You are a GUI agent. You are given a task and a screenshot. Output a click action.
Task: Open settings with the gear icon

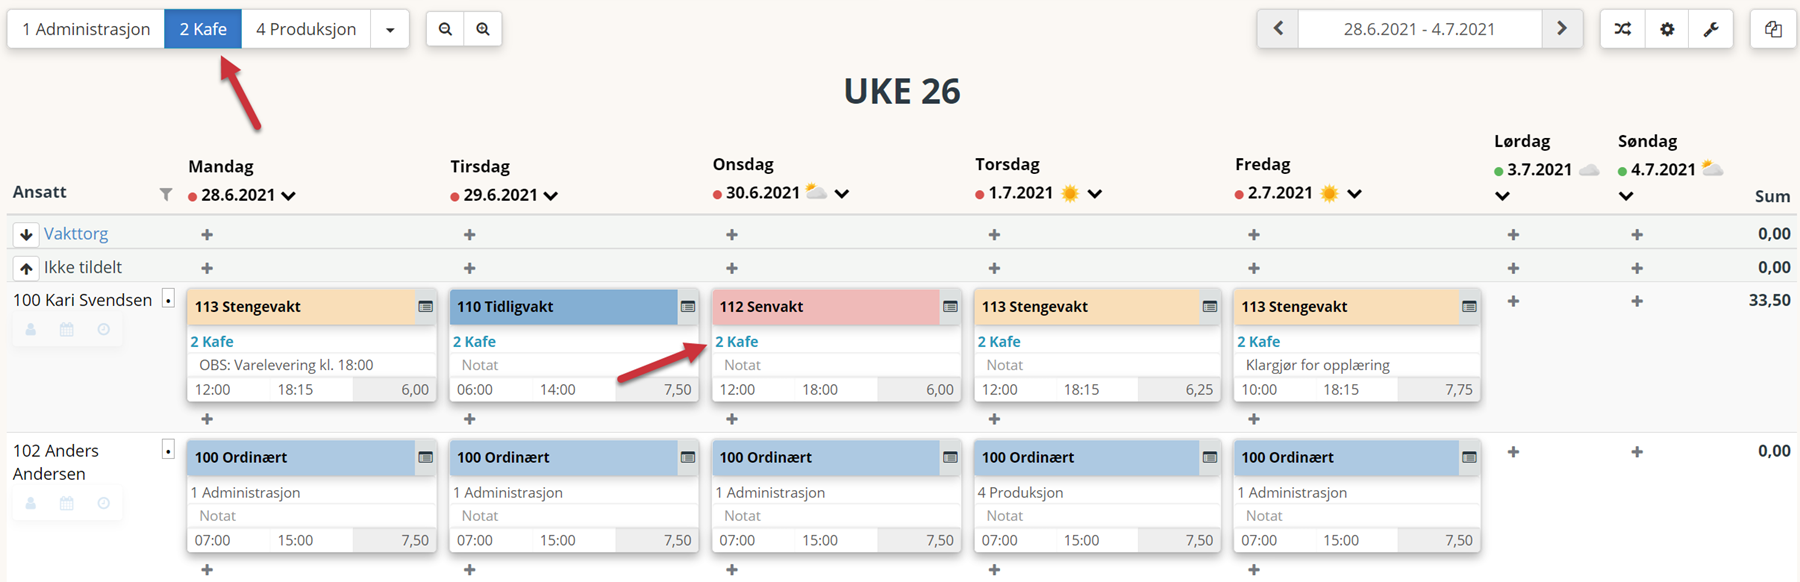point(1667,29)
